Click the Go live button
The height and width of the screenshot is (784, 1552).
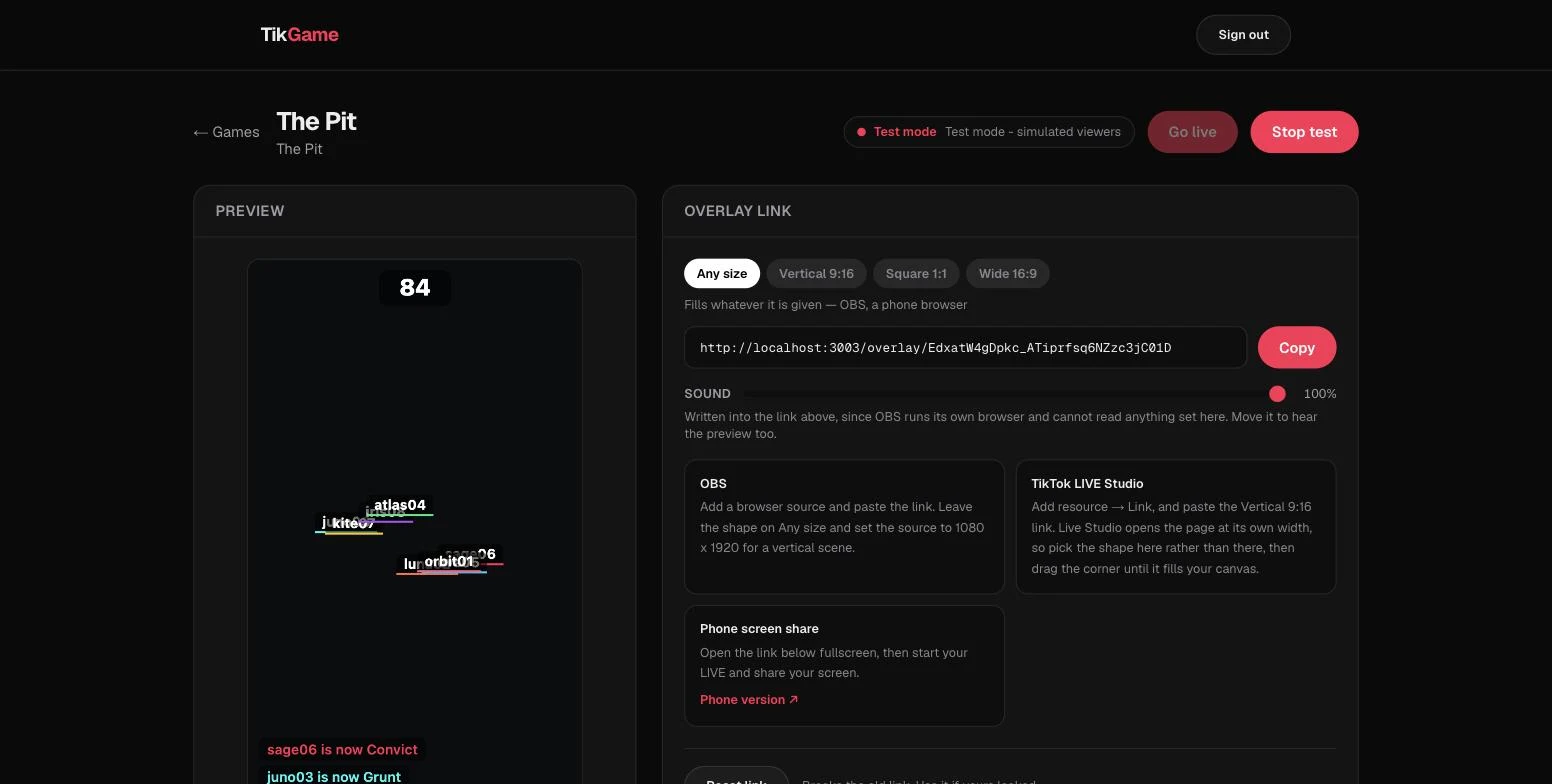coord(1192,132)
